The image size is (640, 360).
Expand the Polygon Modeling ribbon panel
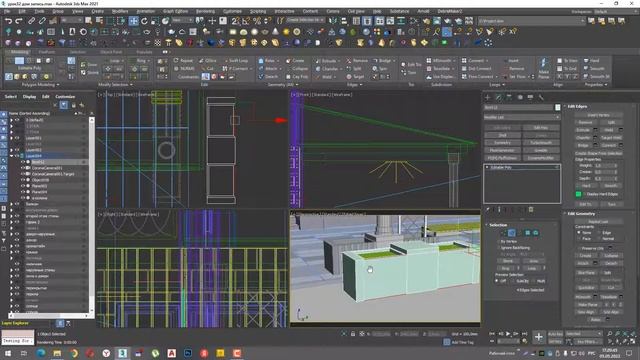click(40, 84)
